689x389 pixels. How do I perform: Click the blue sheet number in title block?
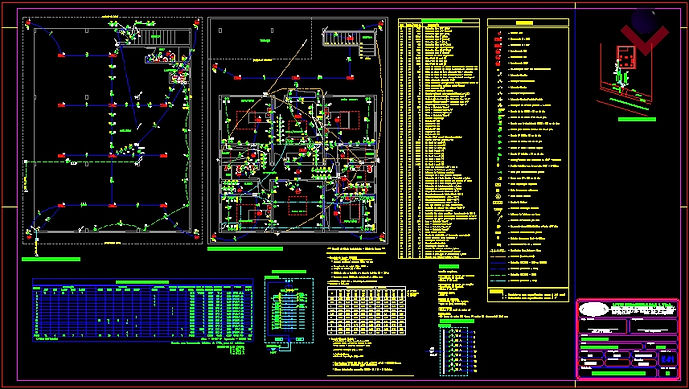click(x=667, y=359)
